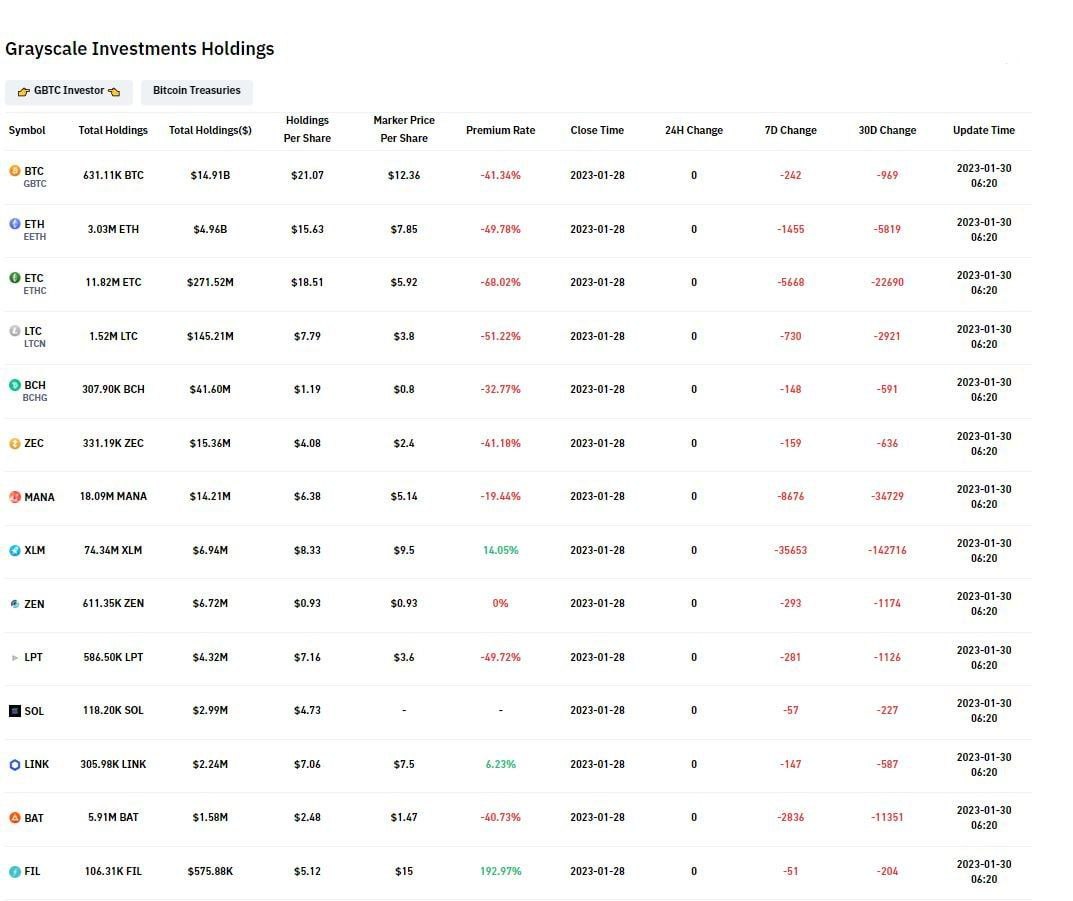Select the '-68.02%' premium rate for ETC
Viewport: 1073px width, 901px height.
coord(500,282)
